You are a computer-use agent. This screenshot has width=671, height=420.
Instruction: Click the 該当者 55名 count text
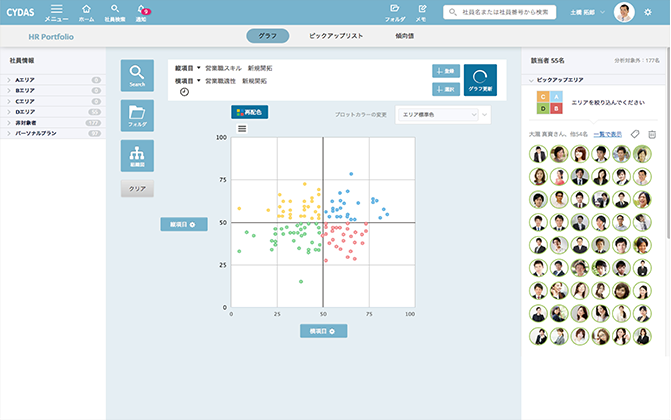548,61
